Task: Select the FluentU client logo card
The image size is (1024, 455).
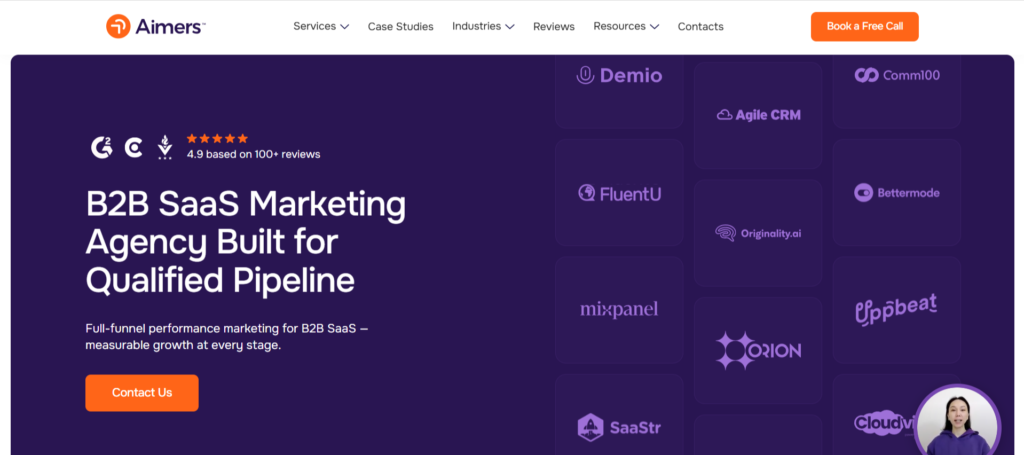Action: click(619, 193)
